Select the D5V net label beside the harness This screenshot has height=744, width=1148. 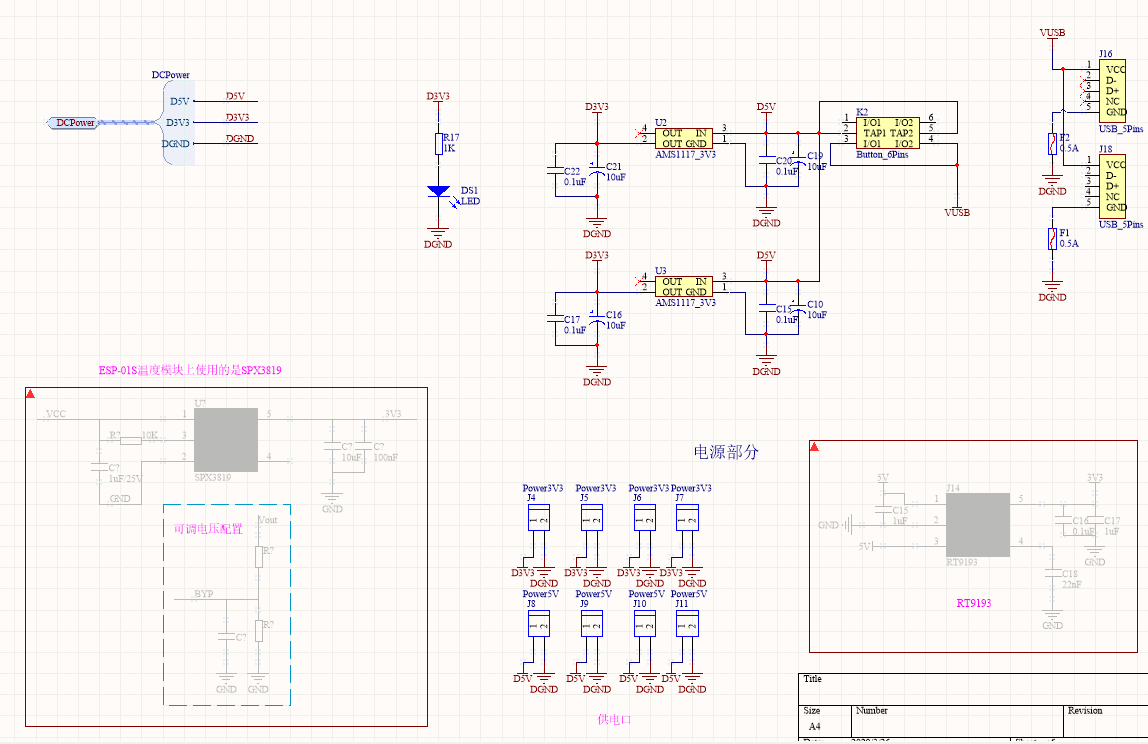click(x=235, y=96)
